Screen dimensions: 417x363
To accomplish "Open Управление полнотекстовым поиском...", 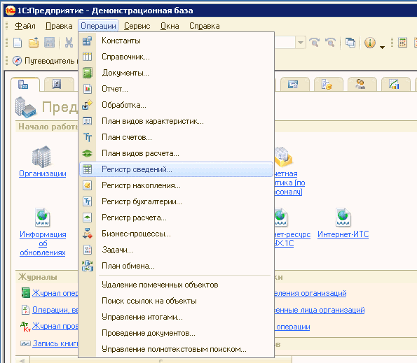I will pyautogui.click(x=176, y=349).
